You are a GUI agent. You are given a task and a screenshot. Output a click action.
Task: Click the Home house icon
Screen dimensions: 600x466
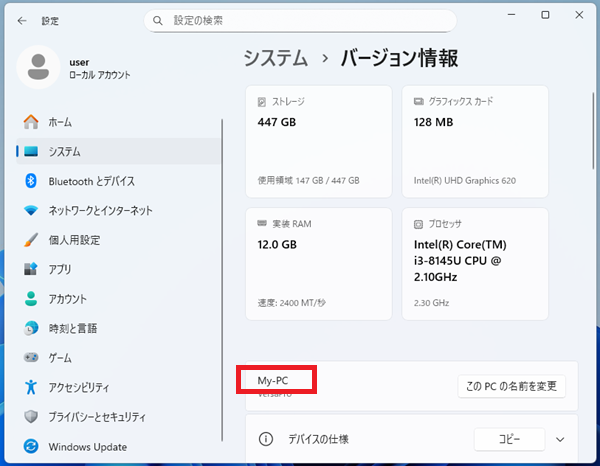[31, 122]
